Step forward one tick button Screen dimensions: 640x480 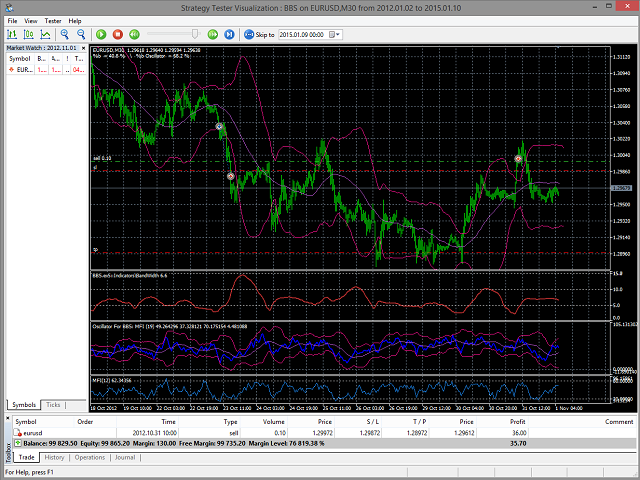[x=229, y=34]
